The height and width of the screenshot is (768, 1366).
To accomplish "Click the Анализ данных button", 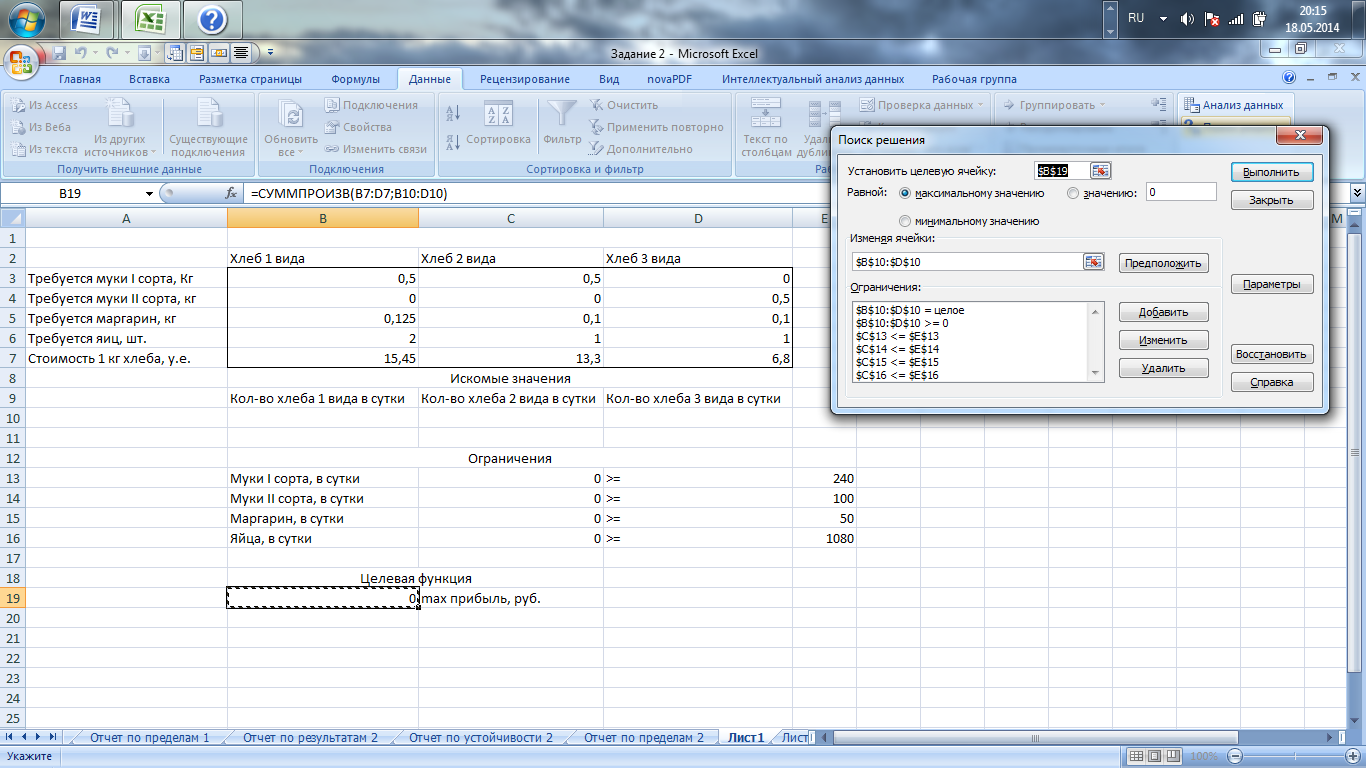I will pos(1234,105).
